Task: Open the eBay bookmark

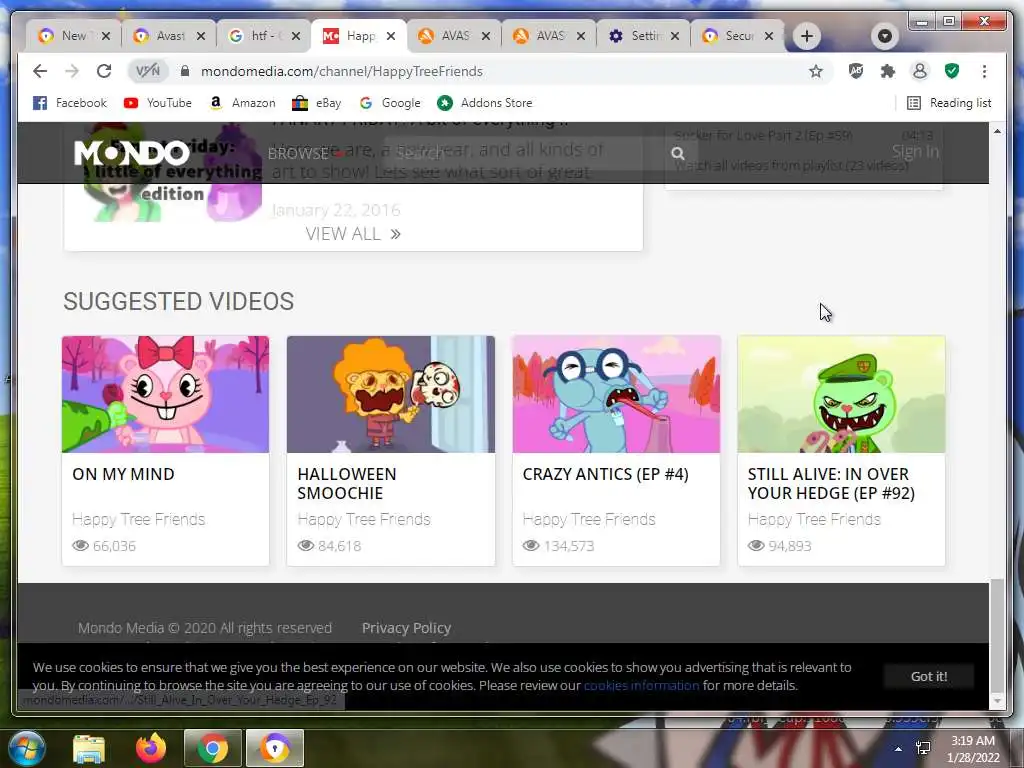Action: pyautogui.click(x=317, y=103)
